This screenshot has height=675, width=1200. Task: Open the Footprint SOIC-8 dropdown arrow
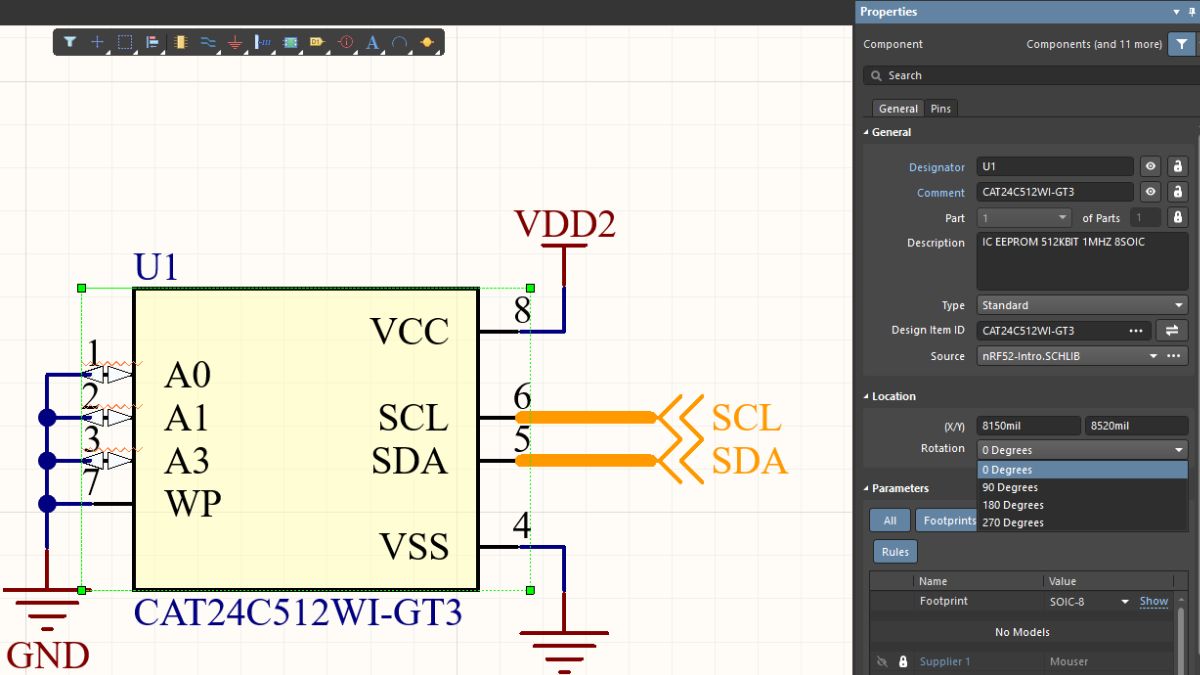1125,602
